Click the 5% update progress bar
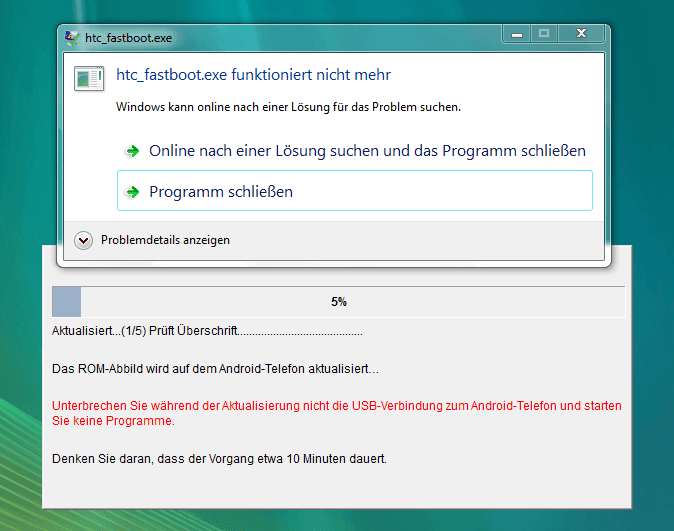 click(338, 302)
